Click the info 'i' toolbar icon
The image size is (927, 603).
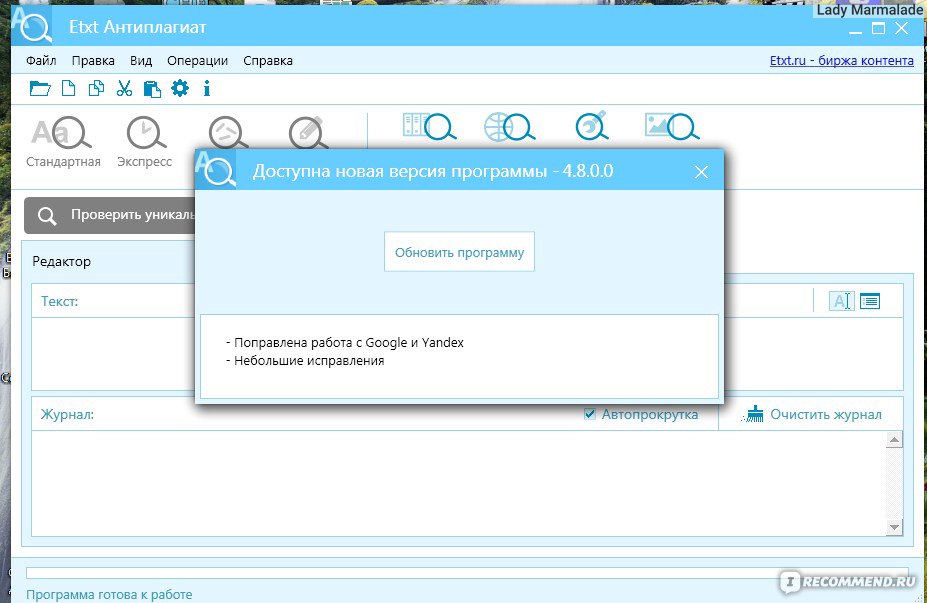pos(207,88)
